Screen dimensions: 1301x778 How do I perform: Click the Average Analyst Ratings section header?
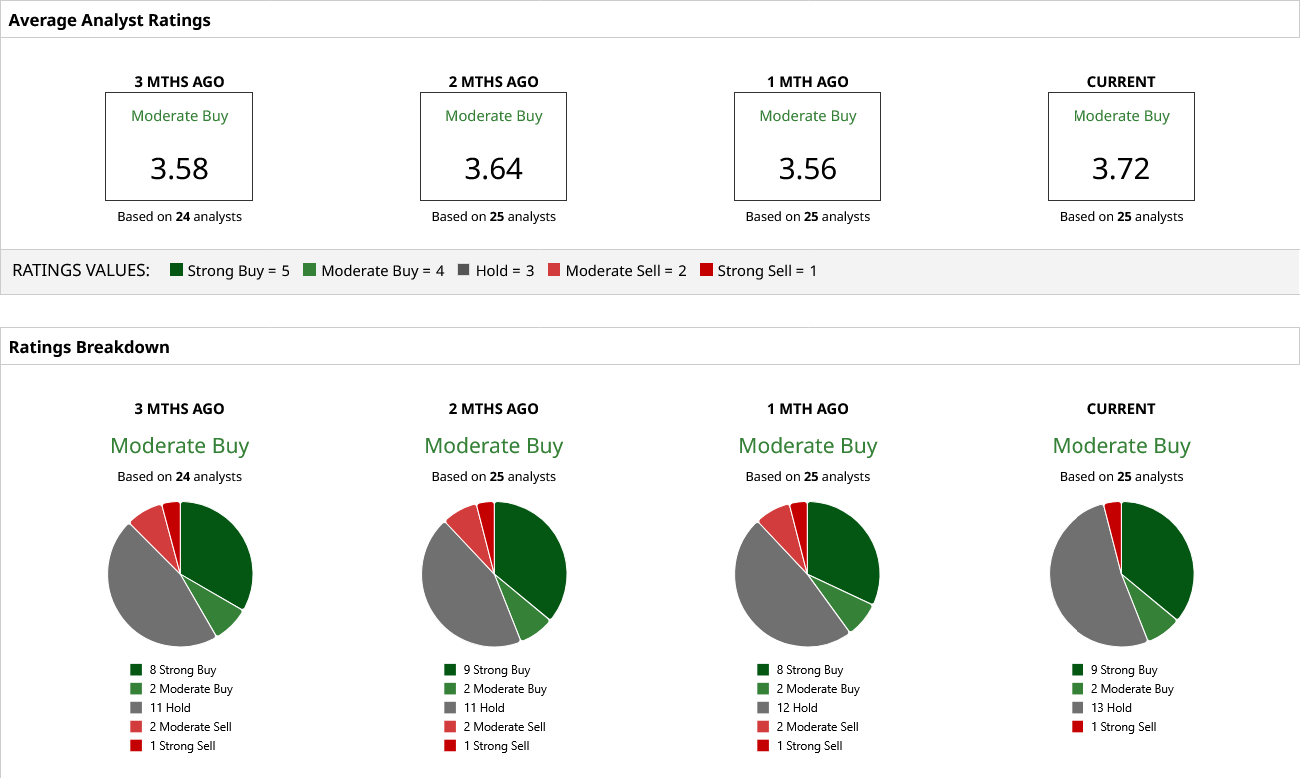click(109, 20)
